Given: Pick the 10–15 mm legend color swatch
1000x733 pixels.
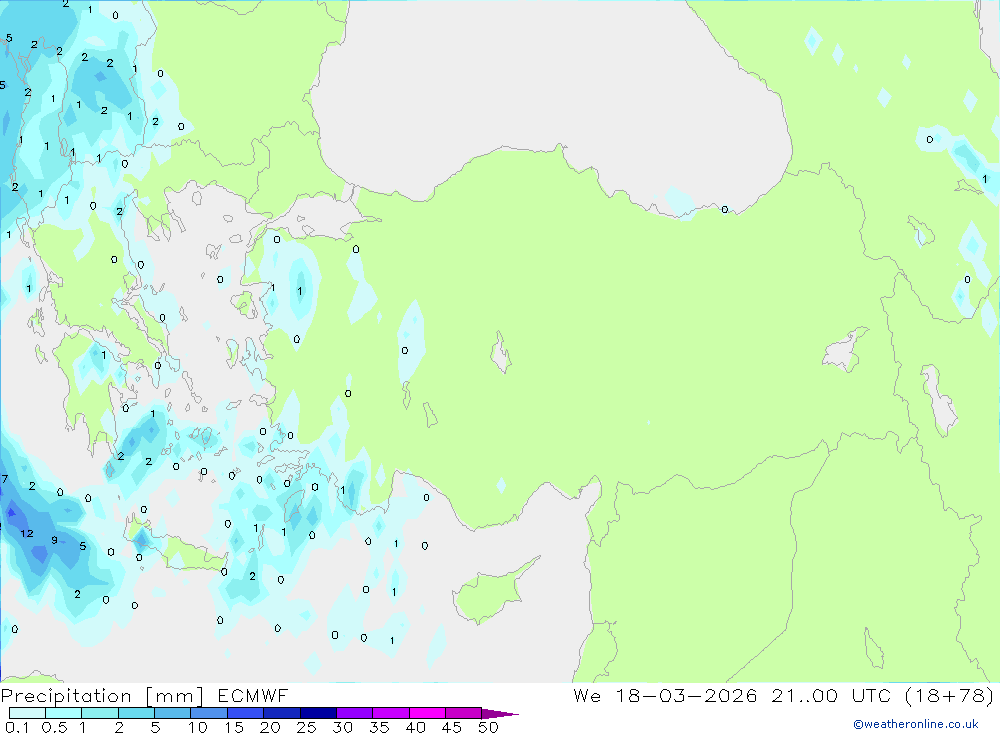Looking at the screenshot, I should 209,713.
